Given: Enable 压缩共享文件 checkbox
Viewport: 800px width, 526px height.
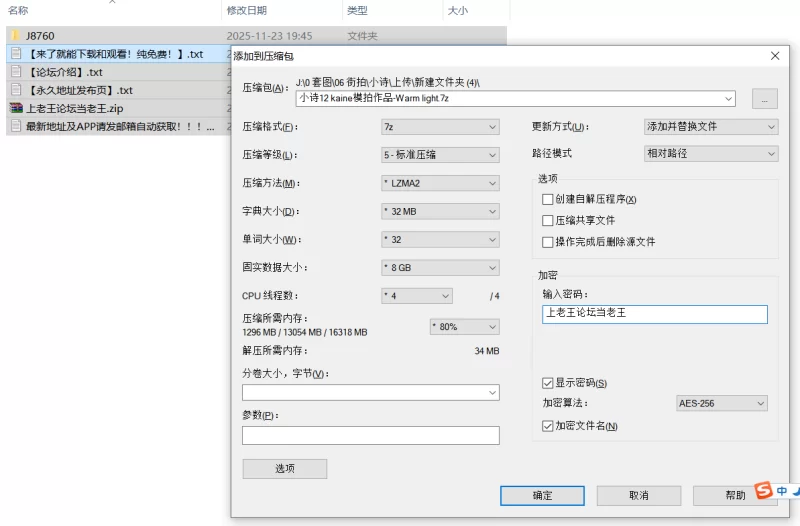Looking at the screenshot, I should 547,220.
